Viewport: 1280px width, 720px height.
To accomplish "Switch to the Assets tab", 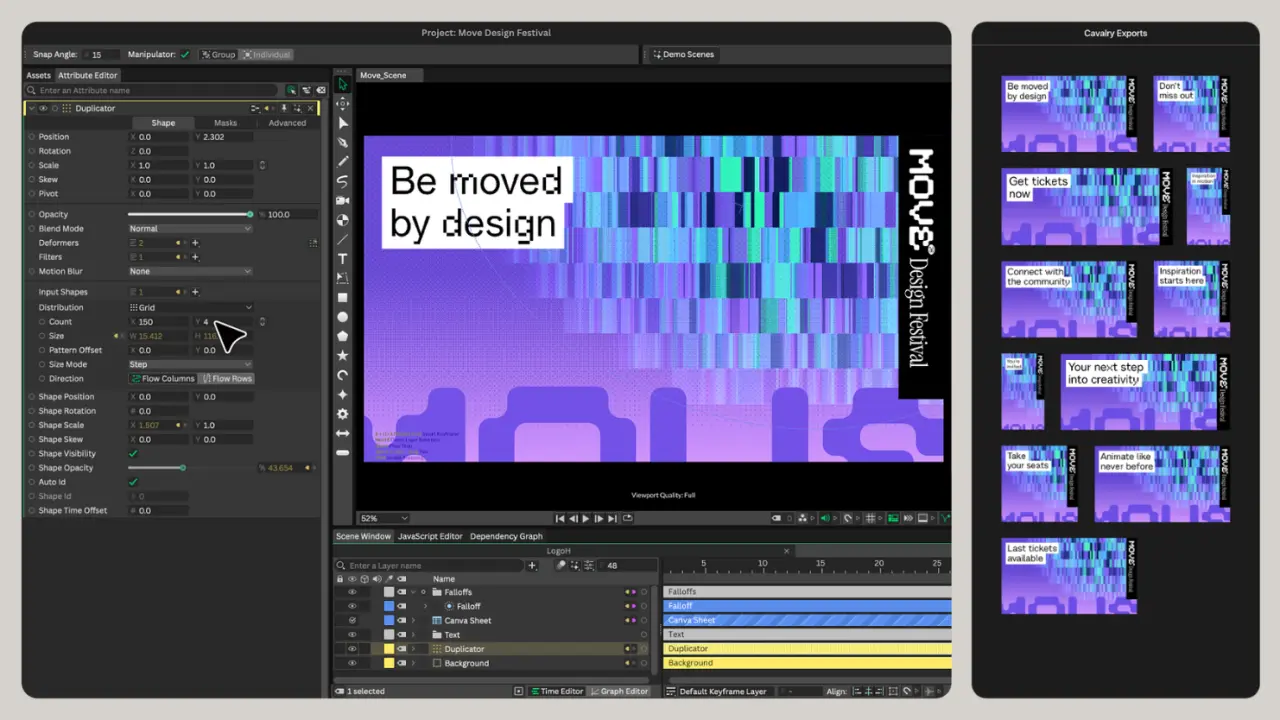I will tap(38, 75).
